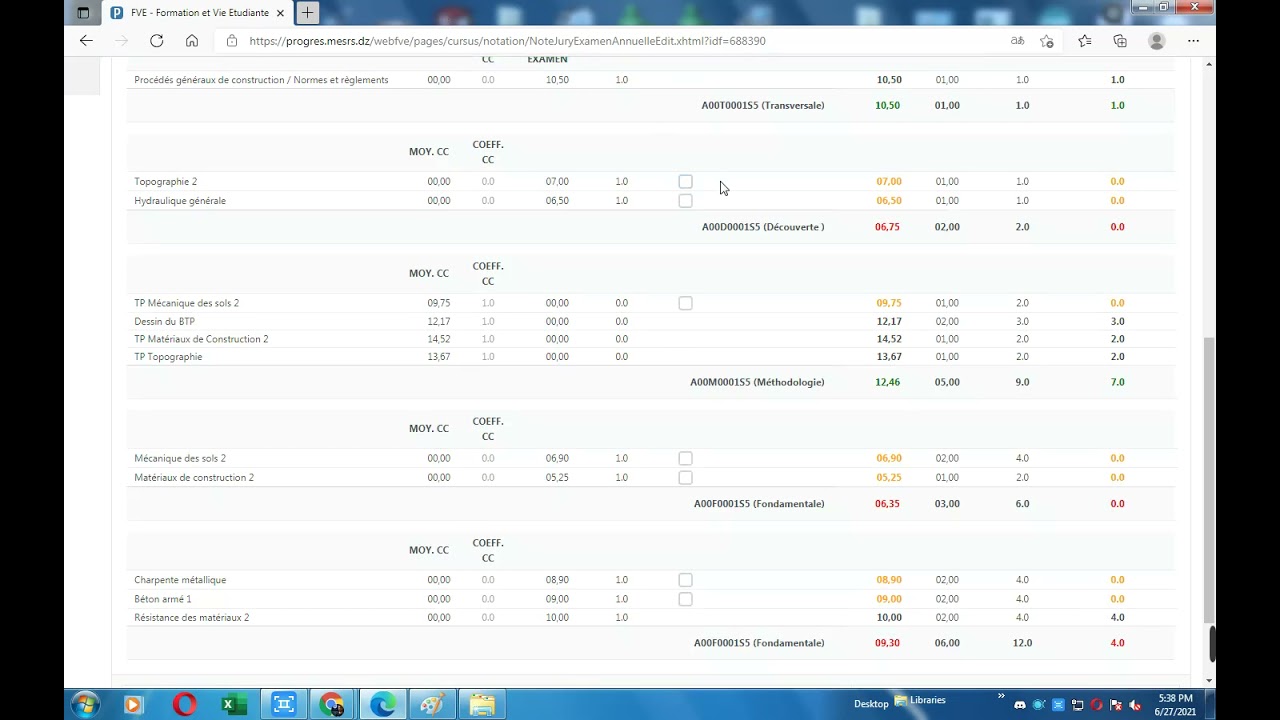Go back to the previous page
Image resolution: width=1280 pixels, height=720 pixels.
tap(86, 41)
